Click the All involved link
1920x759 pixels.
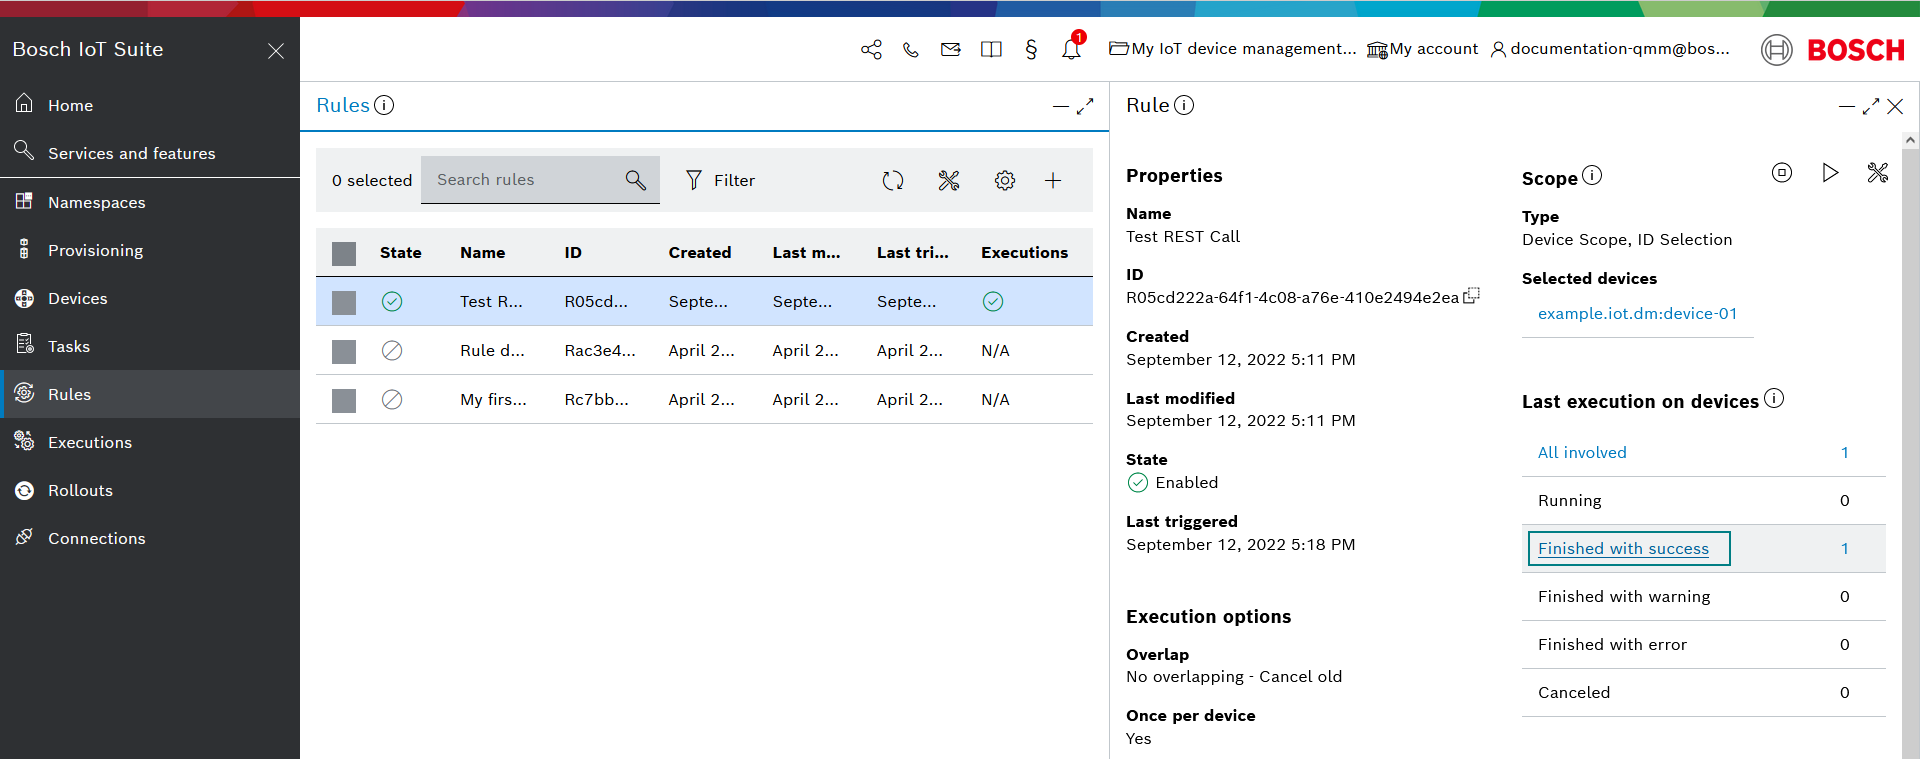(x=1582, y=453)
